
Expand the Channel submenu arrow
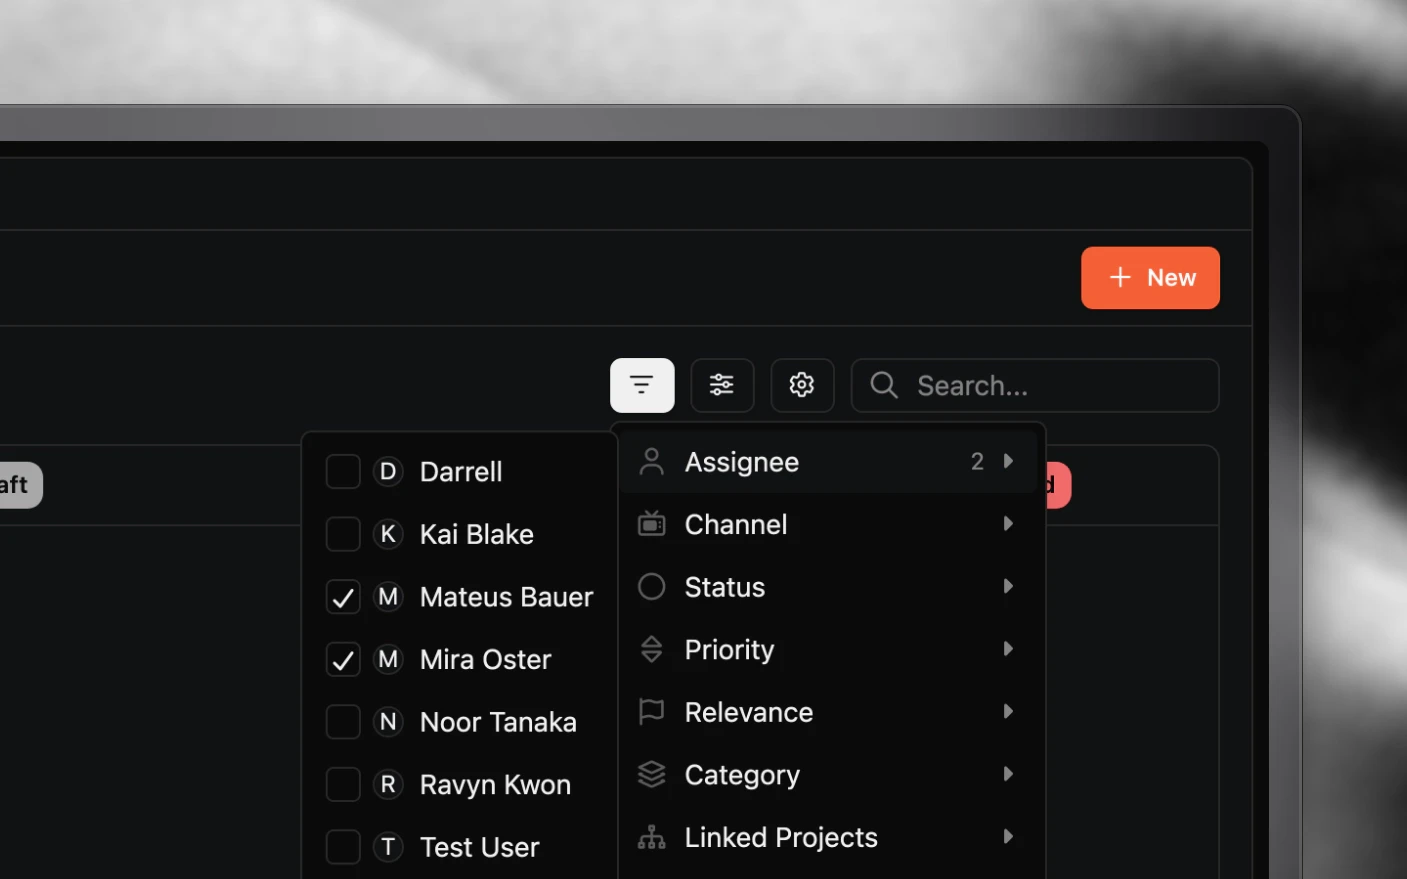tap(1008, 523)
